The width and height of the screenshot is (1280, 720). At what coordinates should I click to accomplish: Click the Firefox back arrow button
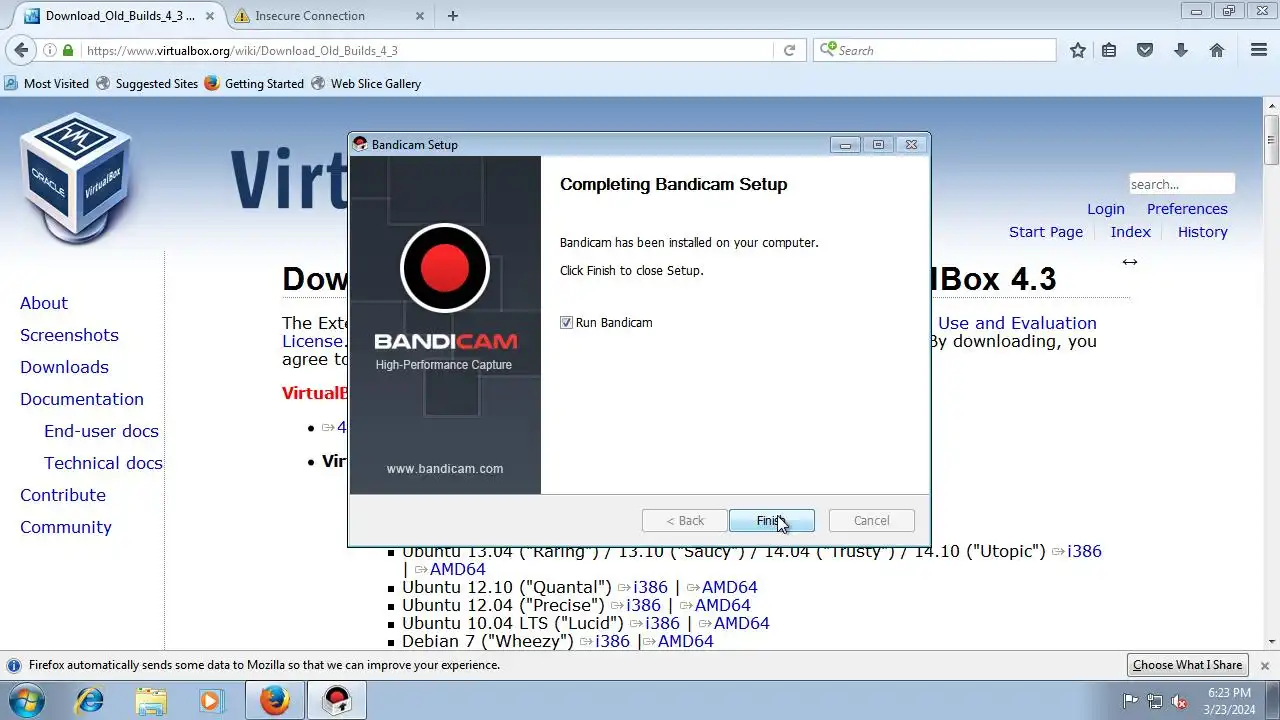tap(21, 50)
